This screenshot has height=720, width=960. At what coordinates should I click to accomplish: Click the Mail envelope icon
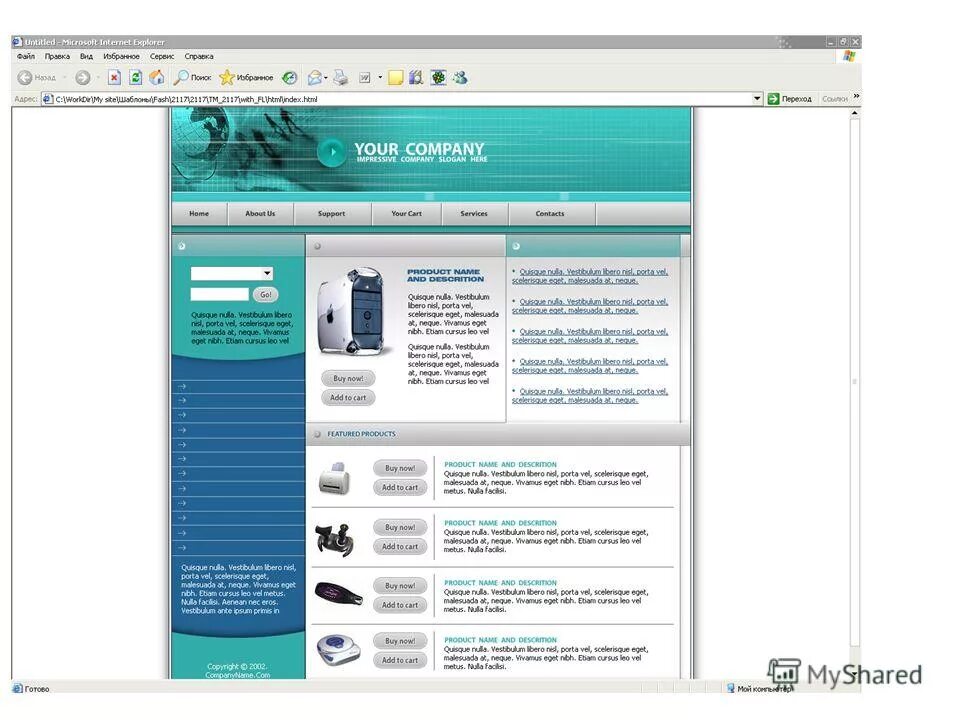(314, 78)
